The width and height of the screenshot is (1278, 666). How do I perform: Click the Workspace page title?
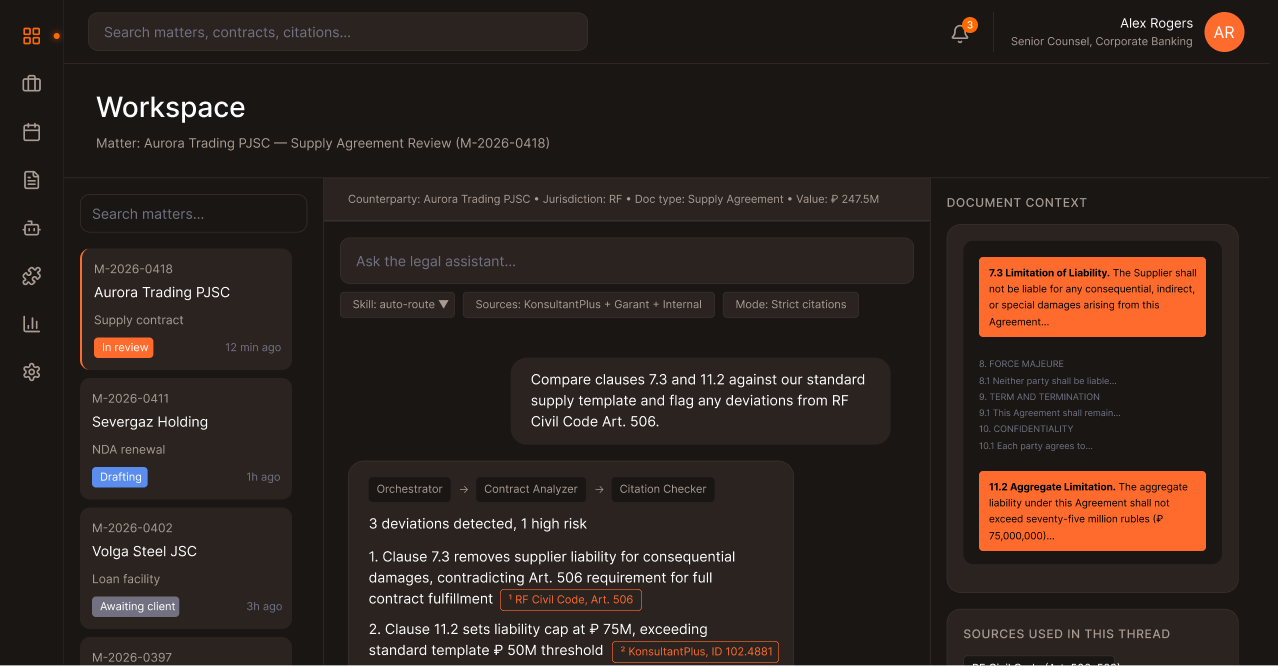coord(171,107)
